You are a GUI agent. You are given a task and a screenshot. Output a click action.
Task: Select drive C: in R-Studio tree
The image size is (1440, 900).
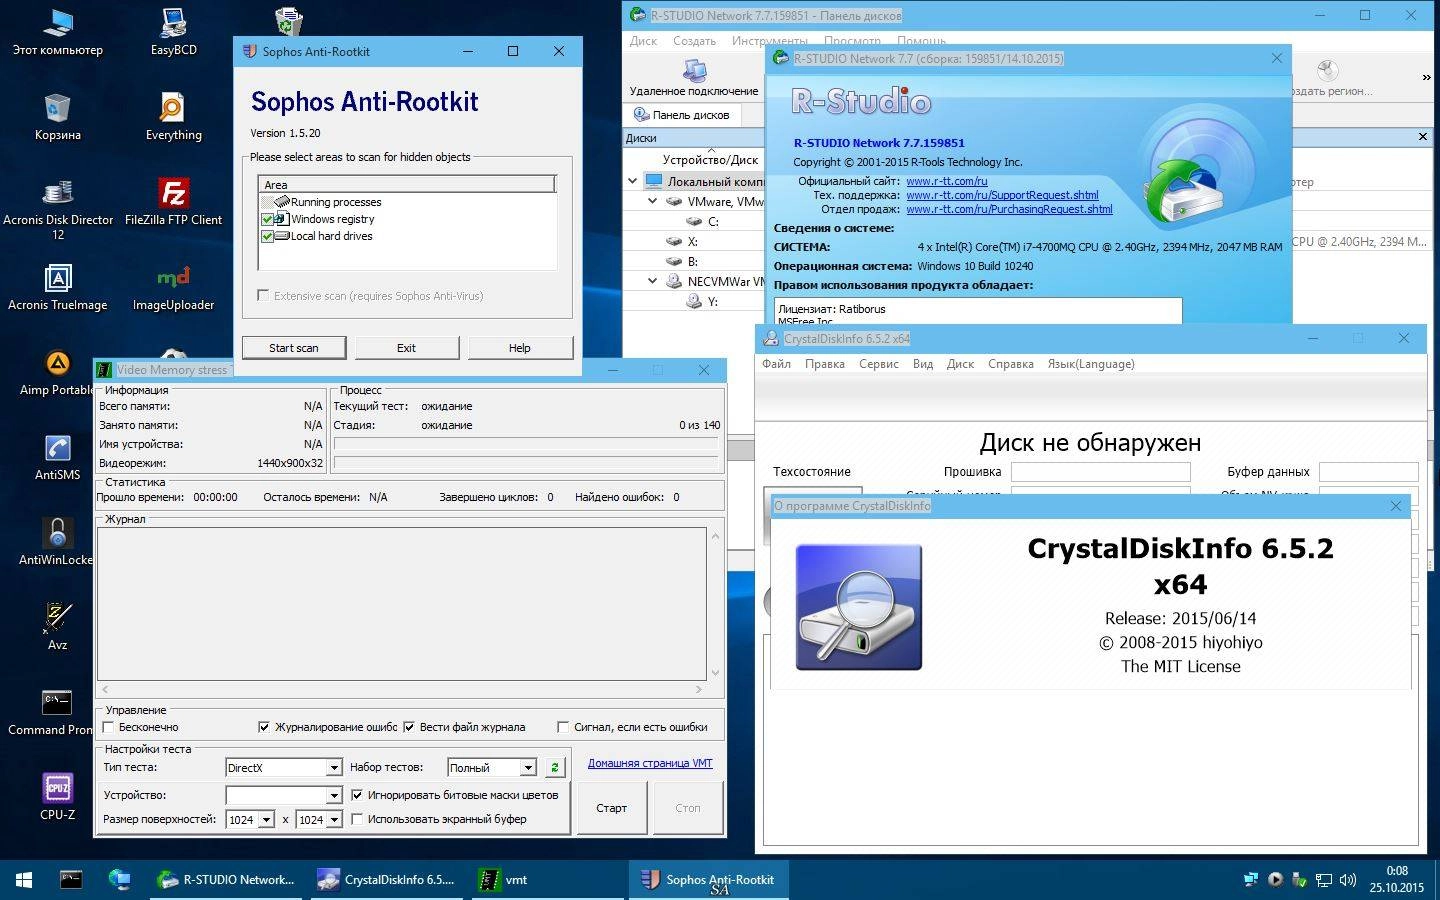713,221
